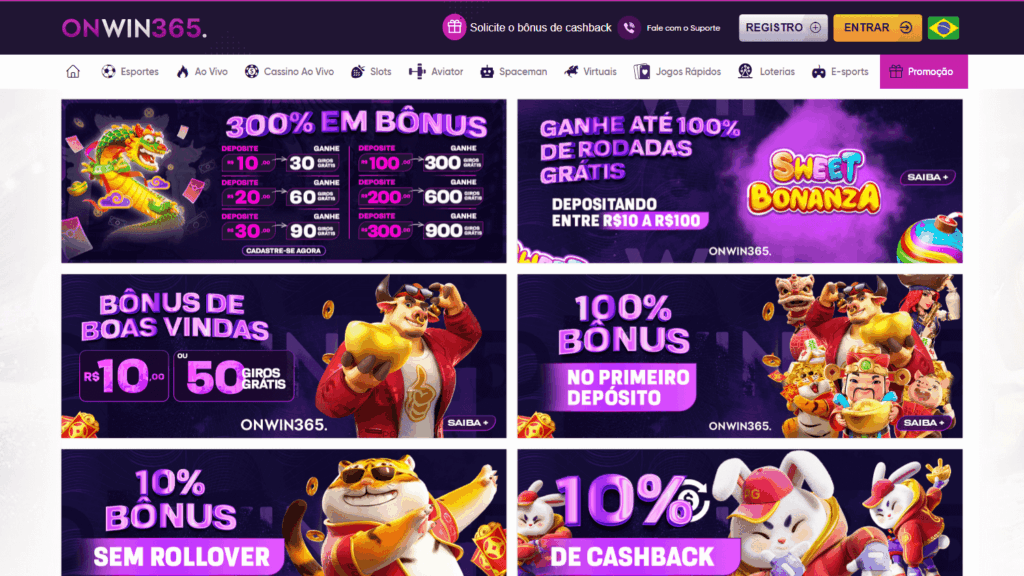Open Esportes soccer ball menu item

click(x=130, y=72)
